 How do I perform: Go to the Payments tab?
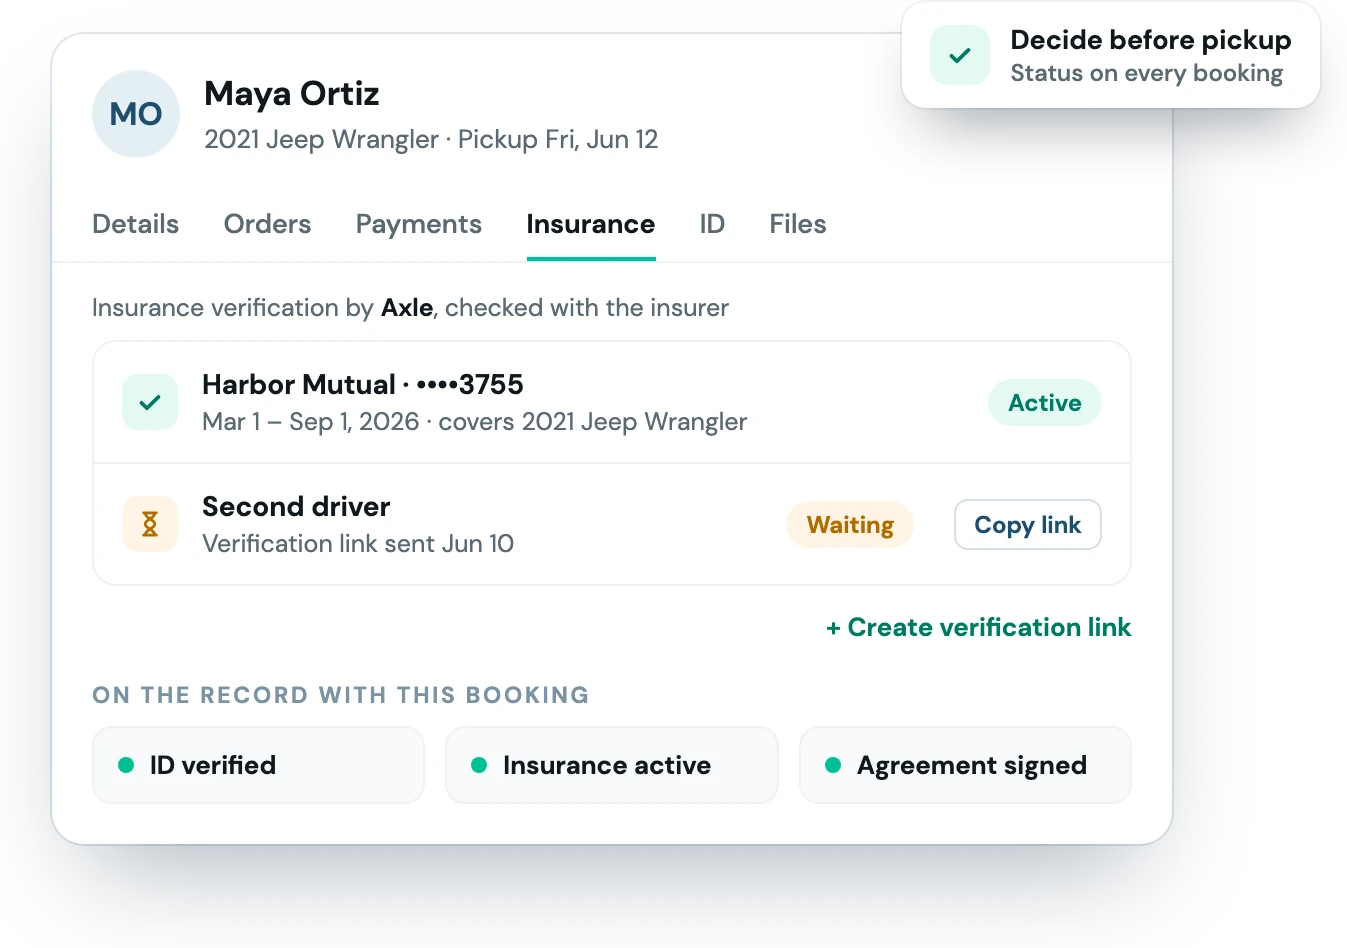(x=419, y=224)
